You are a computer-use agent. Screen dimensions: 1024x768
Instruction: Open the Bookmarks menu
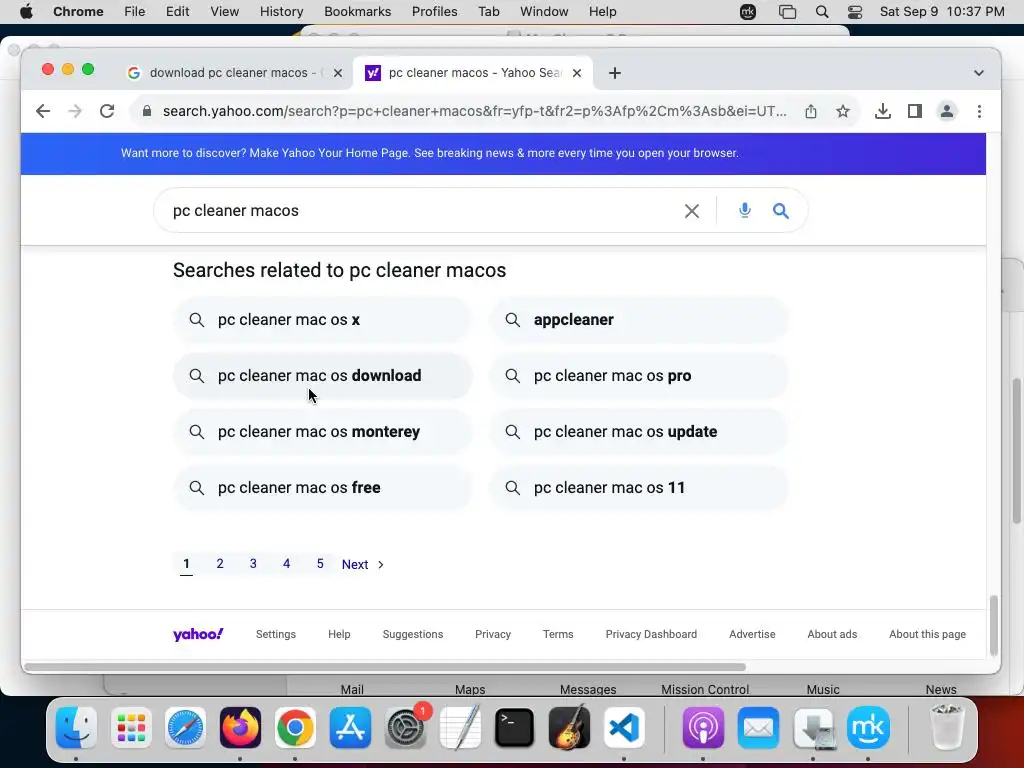click(357, 12)
